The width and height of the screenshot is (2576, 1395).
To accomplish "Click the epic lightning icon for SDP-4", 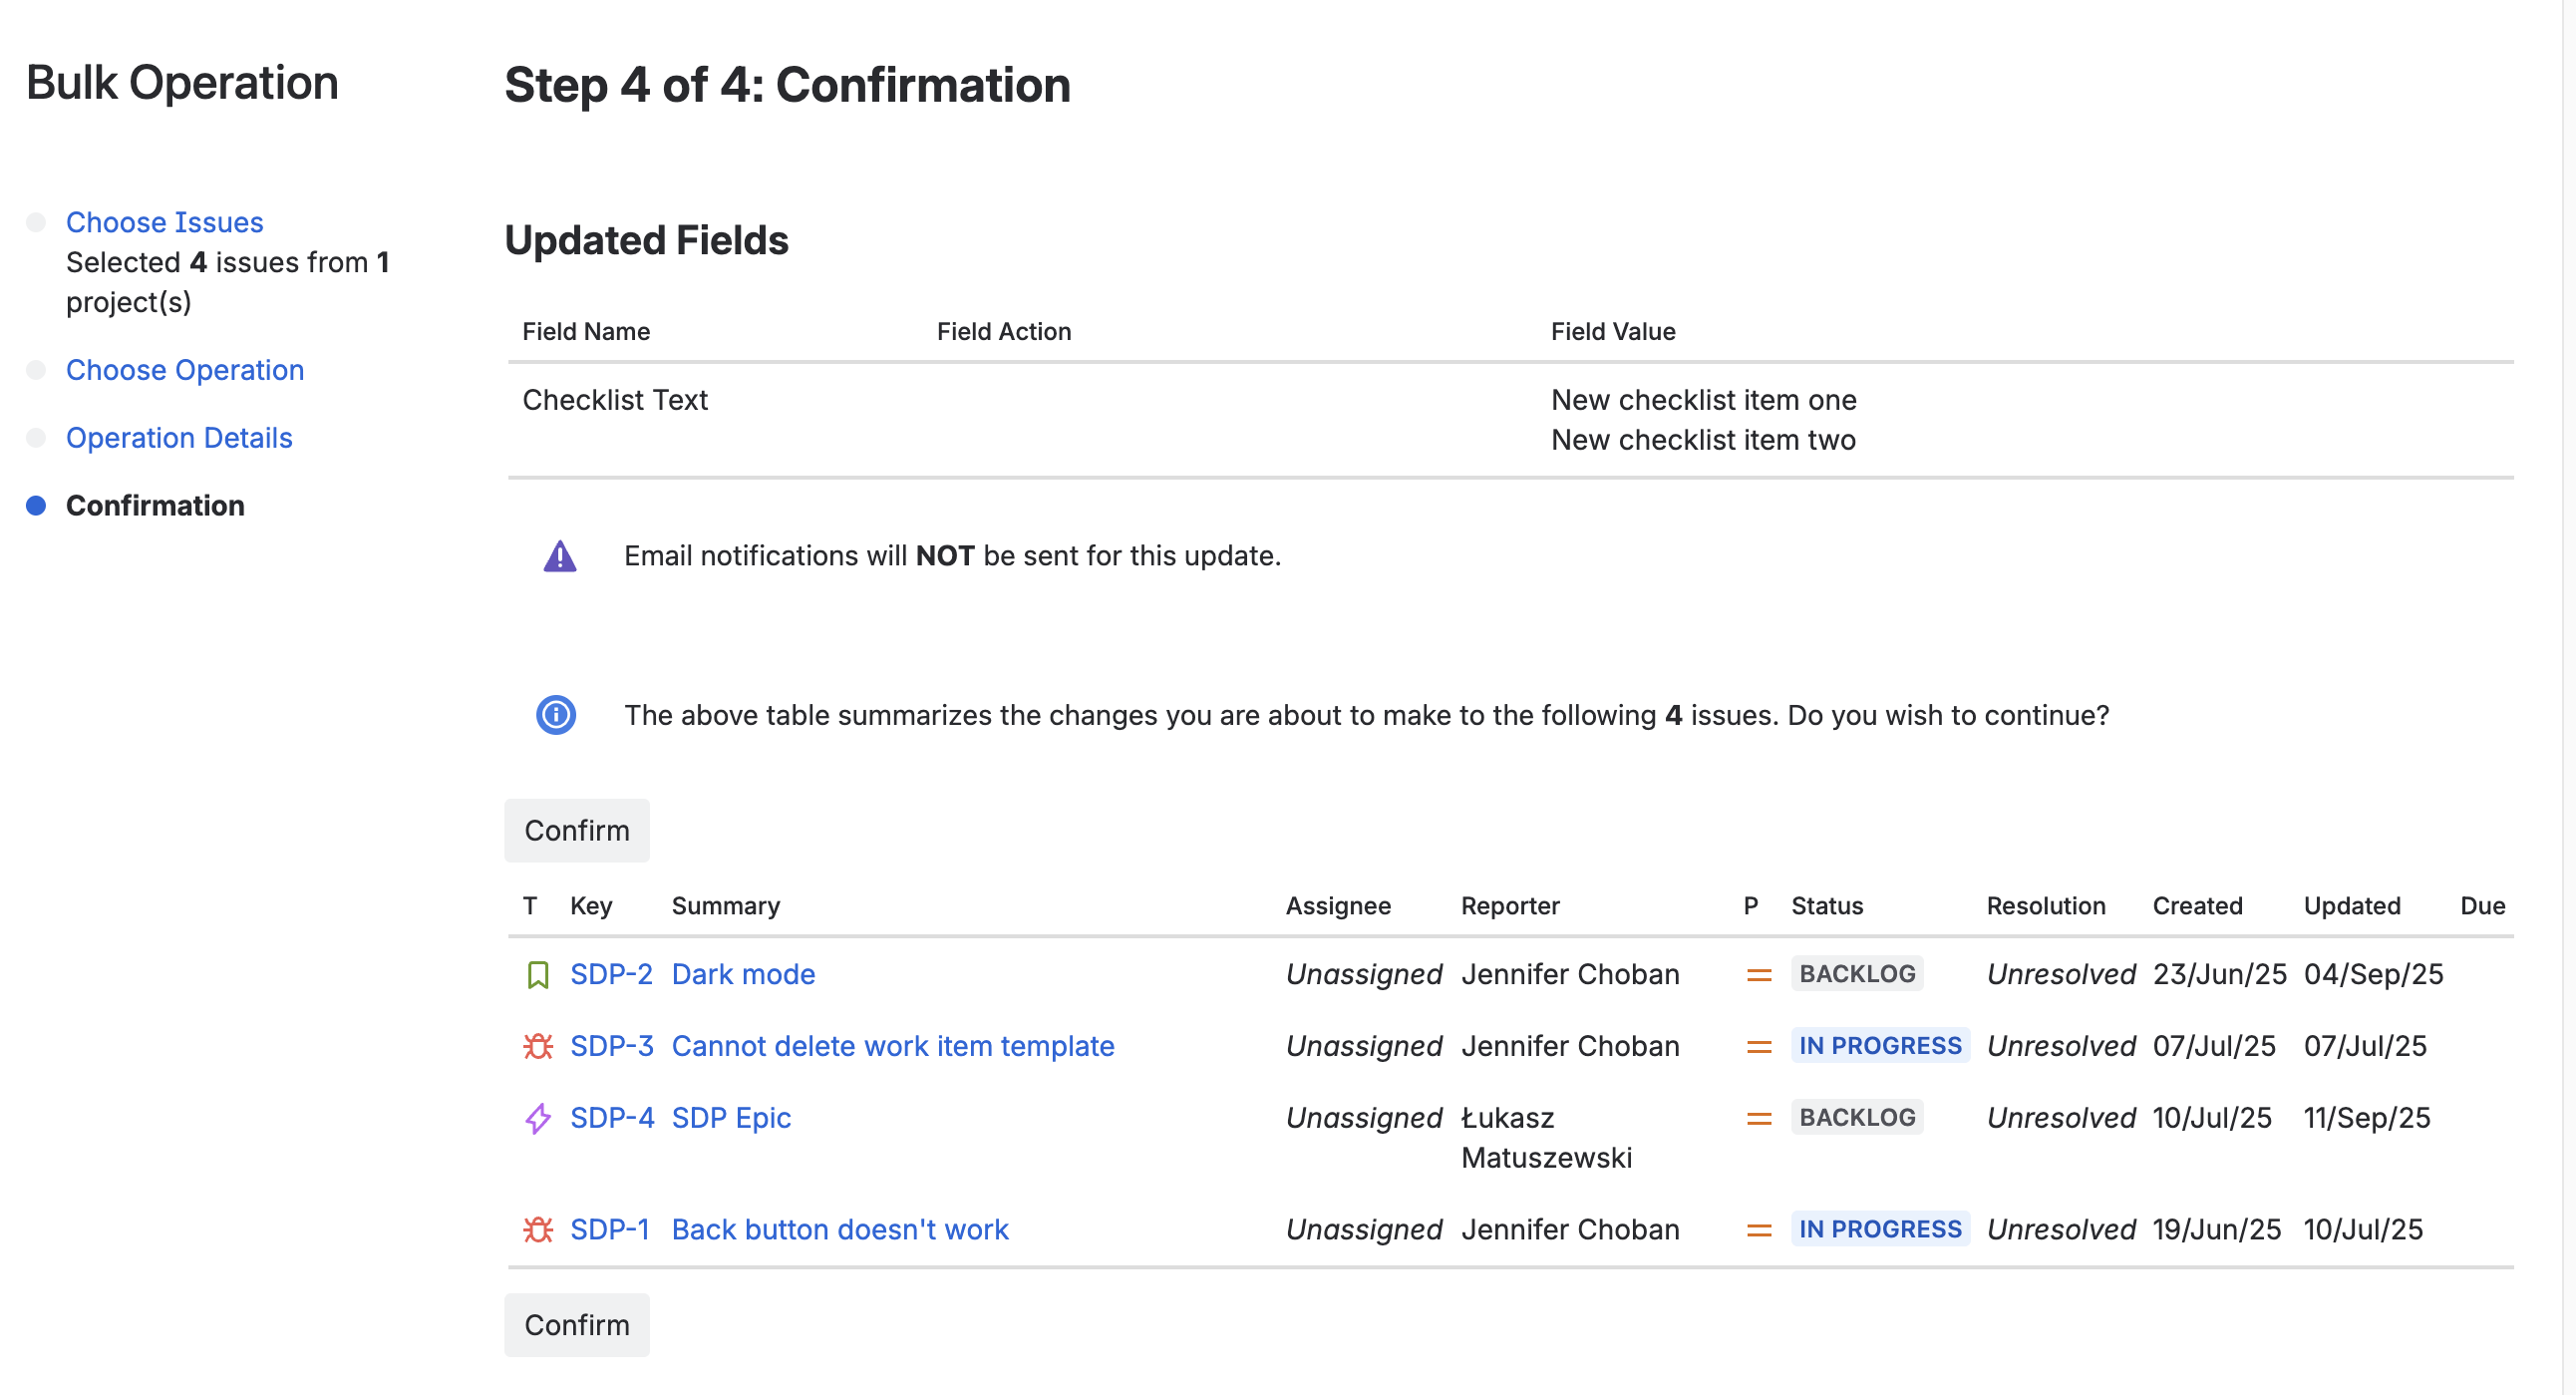I will pos(538,1118).
